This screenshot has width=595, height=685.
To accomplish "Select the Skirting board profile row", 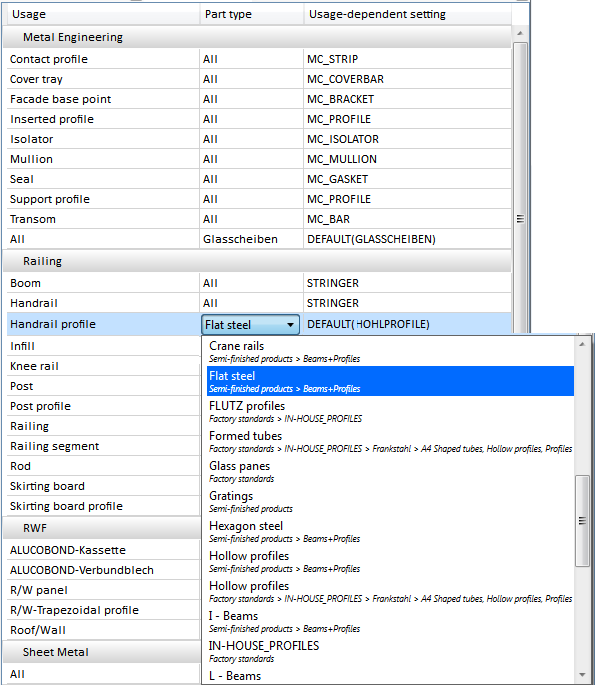I will pyautogui.click(x=103, y=506).
